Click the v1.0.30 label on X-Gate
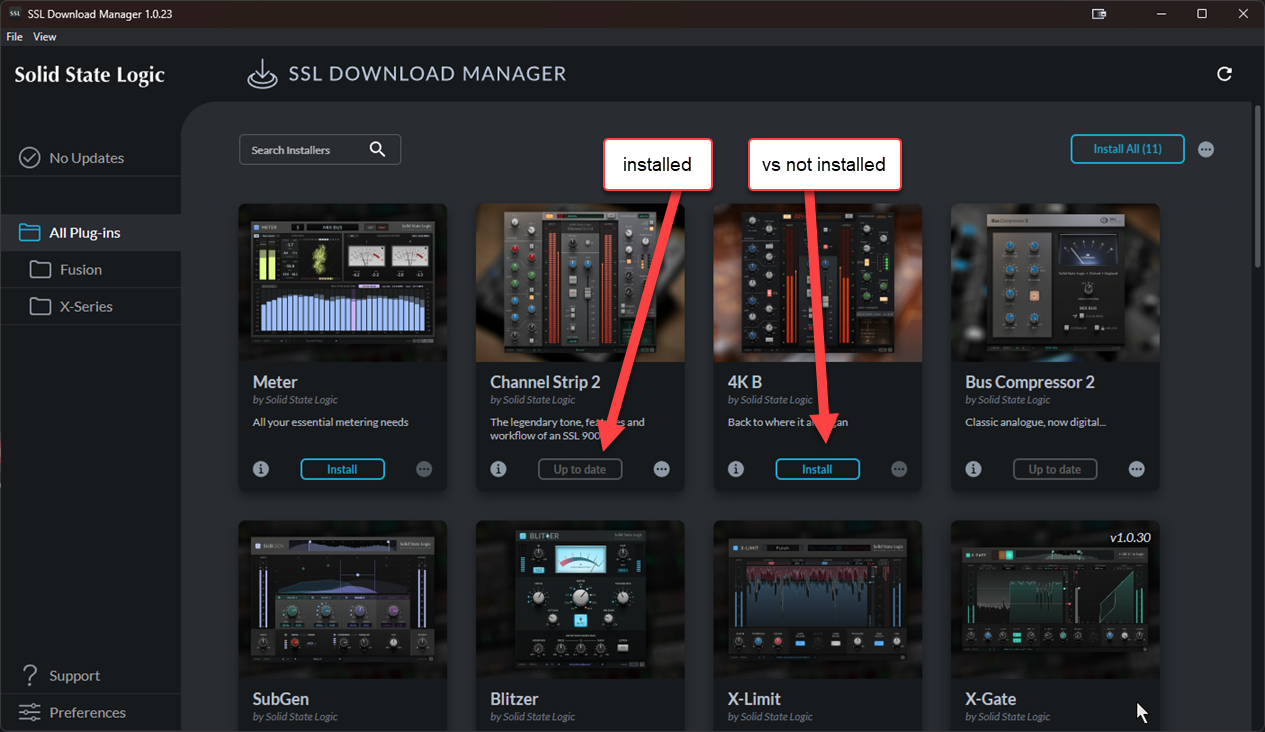Viewport: 1265px width, 732px height. 1130,537
